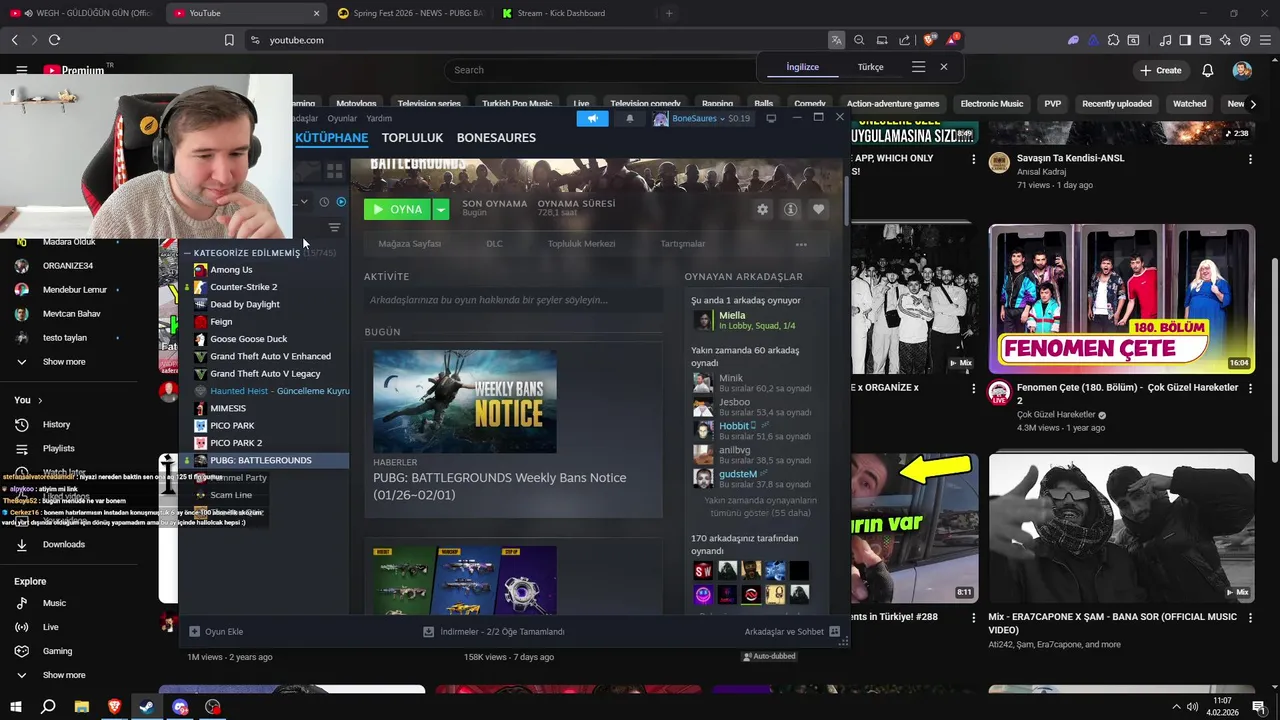The height and width of the screenshot is (720, 1280).
Task: Collapse KATEGORİZE EDİLMEMİŞ category
Action: 187,253
